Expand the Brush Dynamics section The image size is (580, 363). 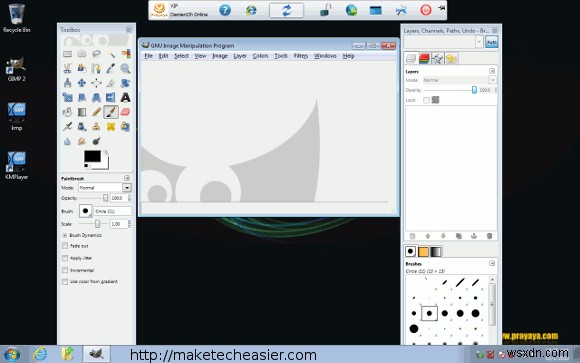(x=65, y=235)
